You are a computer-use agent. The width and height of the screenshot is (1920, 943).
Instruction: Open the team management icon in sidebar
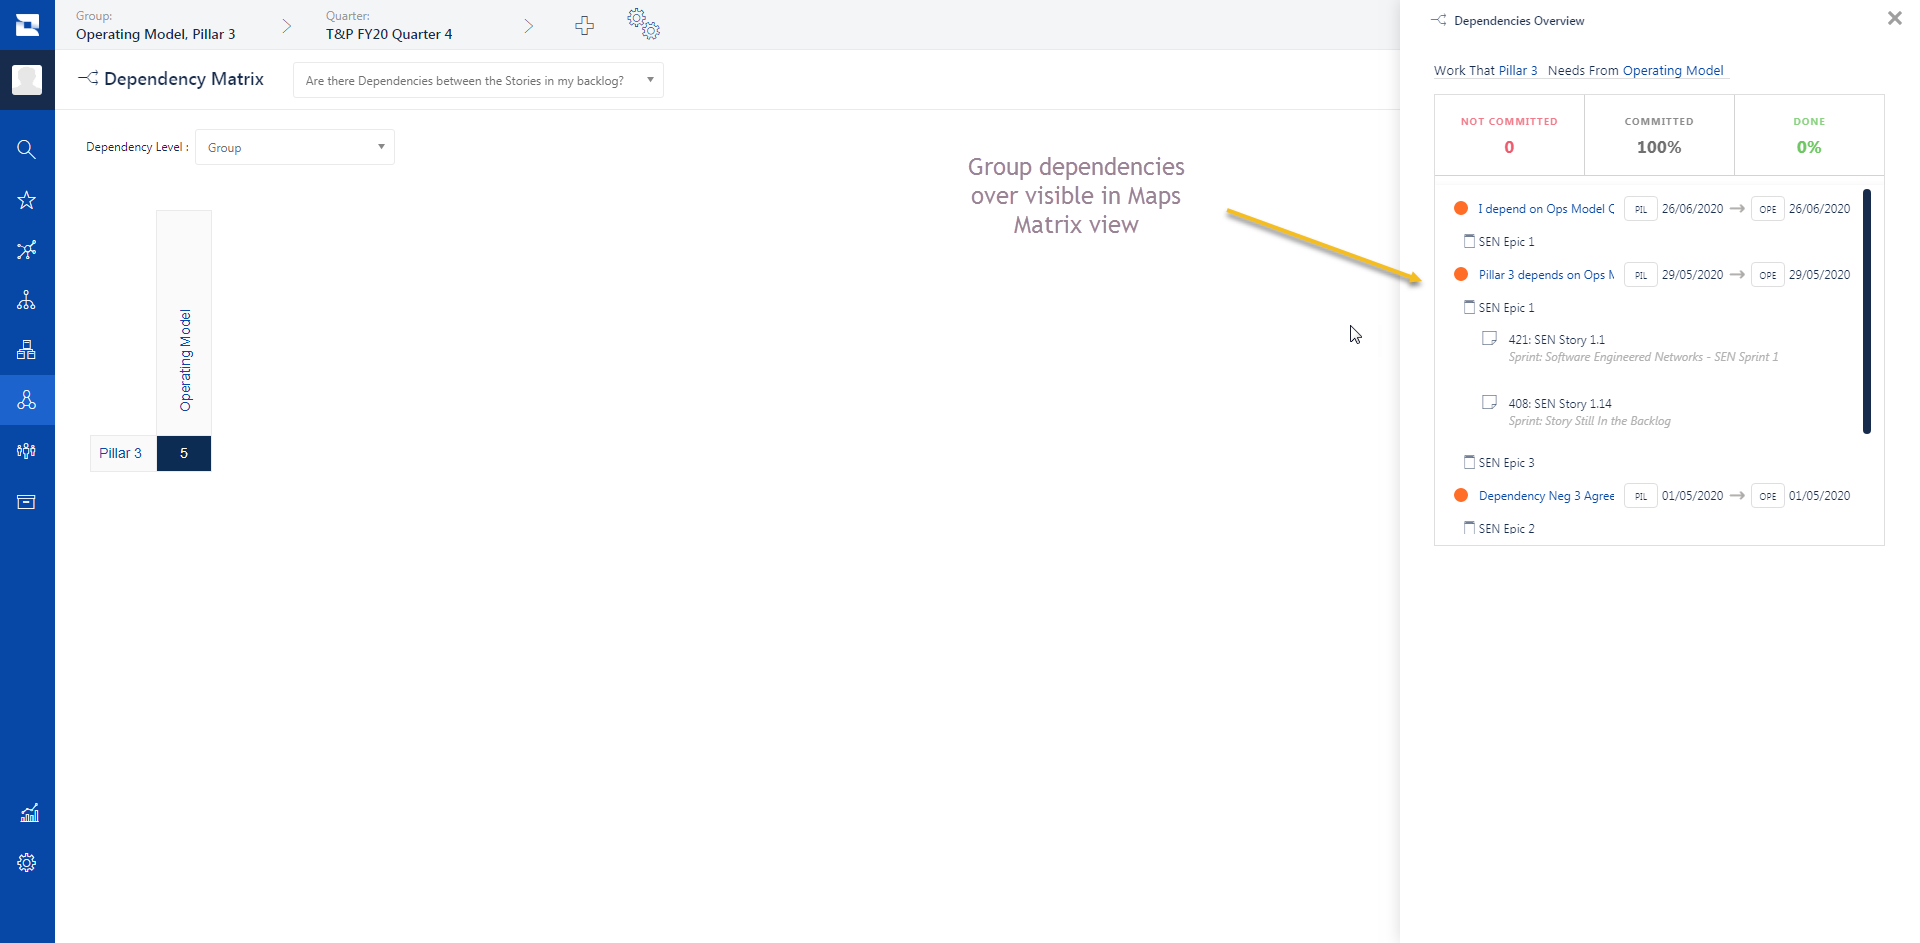click(27, 451)
